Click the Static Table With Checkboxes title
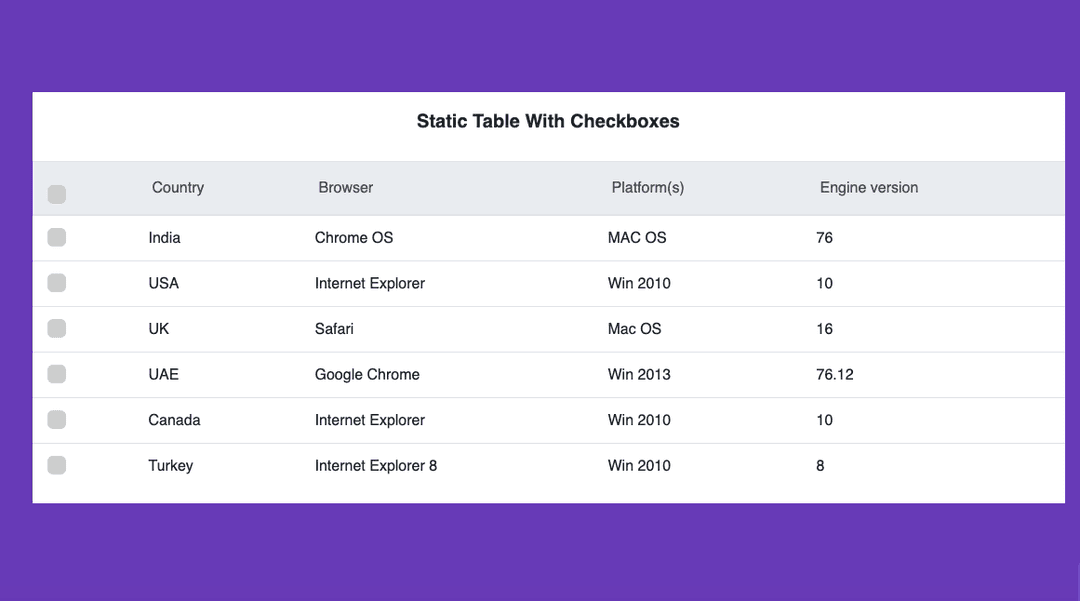Image resolution: width=1080 pixels, height=601 pixels. (548, 121)
